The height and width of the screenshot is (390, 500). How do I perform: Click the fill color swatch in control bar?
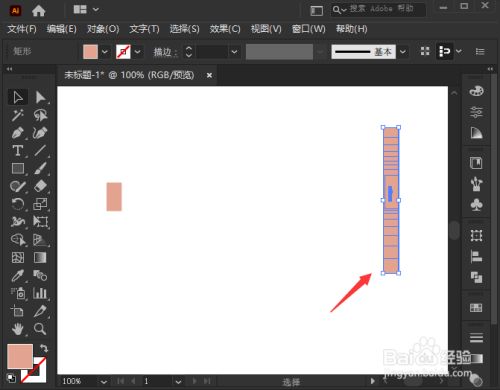(x=90, y=52)
